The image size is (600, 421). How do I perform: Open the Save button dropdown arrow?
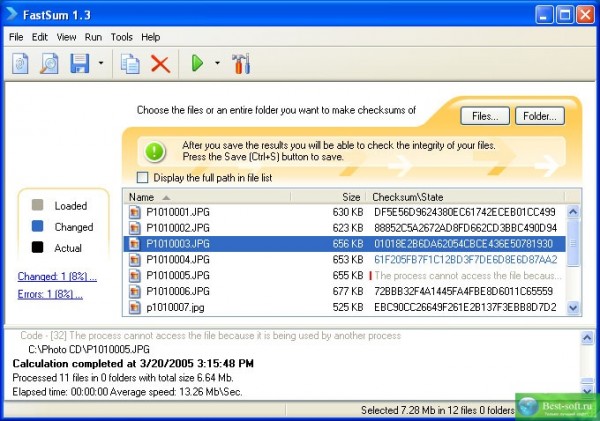point(101,63)
